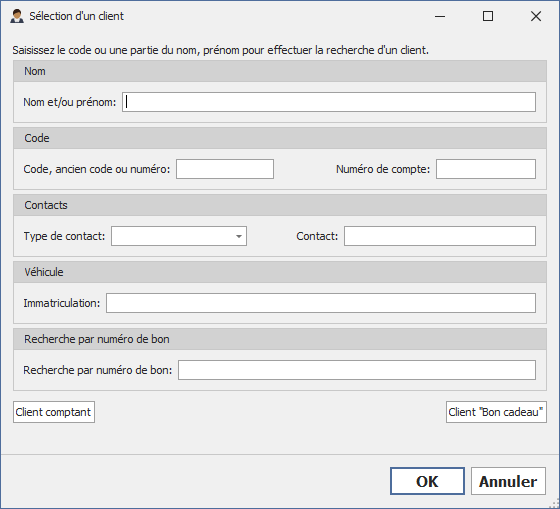
Task: Click the Immatriculation input field
Action: point(321,303)
